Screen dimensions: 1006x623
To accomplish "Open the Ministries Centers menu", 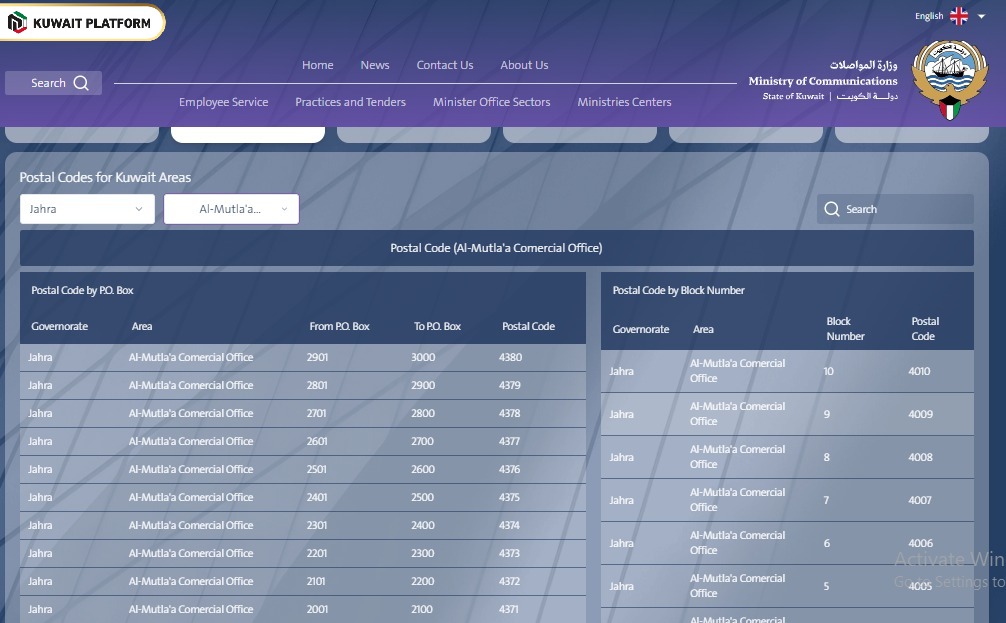I will pos(623,101).
